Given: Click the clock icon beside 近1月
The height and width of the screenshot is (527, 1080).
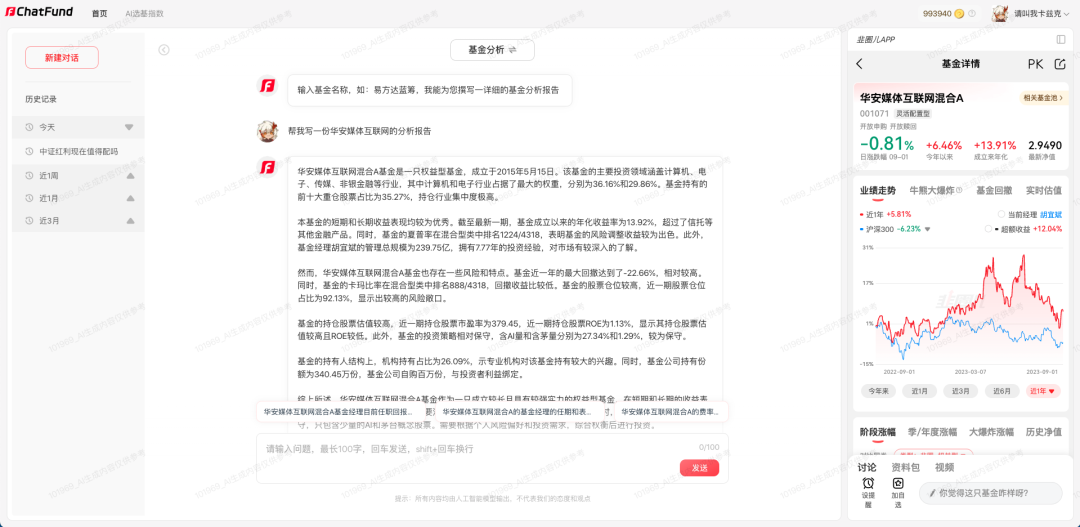Looking at the screenshot, I should (29, 198).
